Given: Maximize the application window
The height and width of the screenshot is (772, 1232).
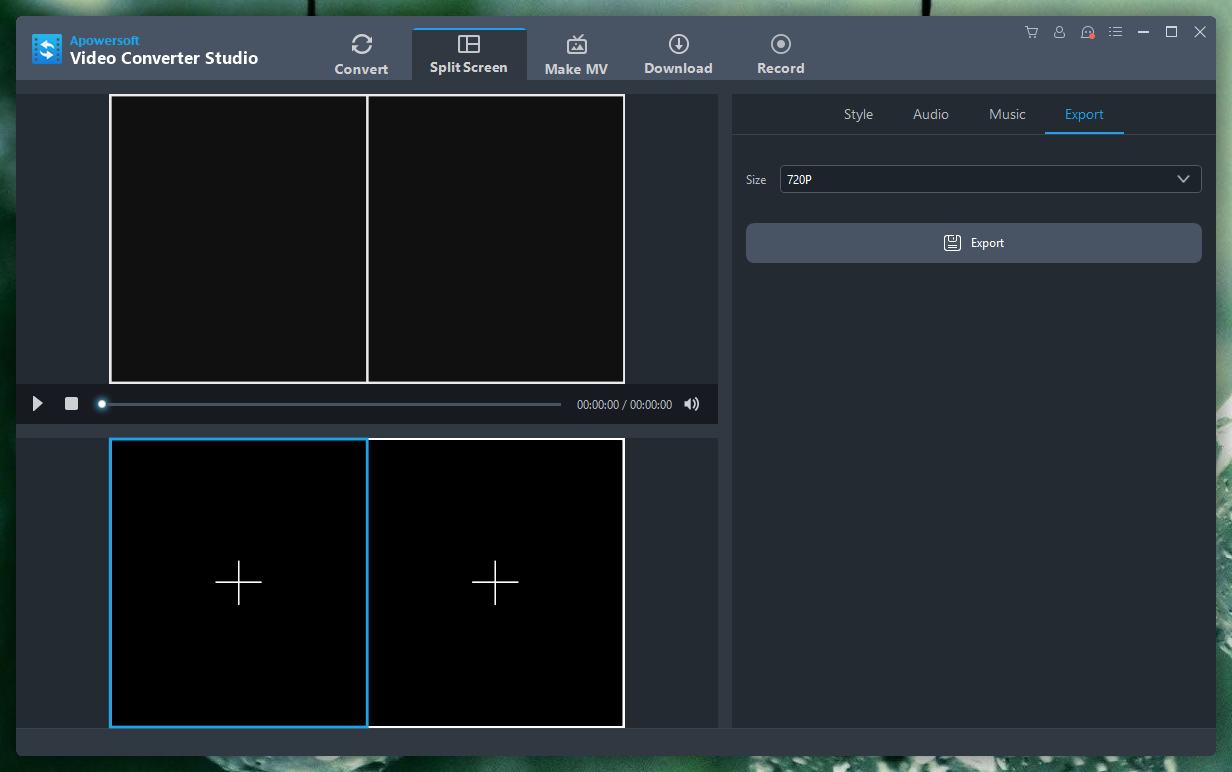Looking at the screenshot, I should tap(1172, 32).
